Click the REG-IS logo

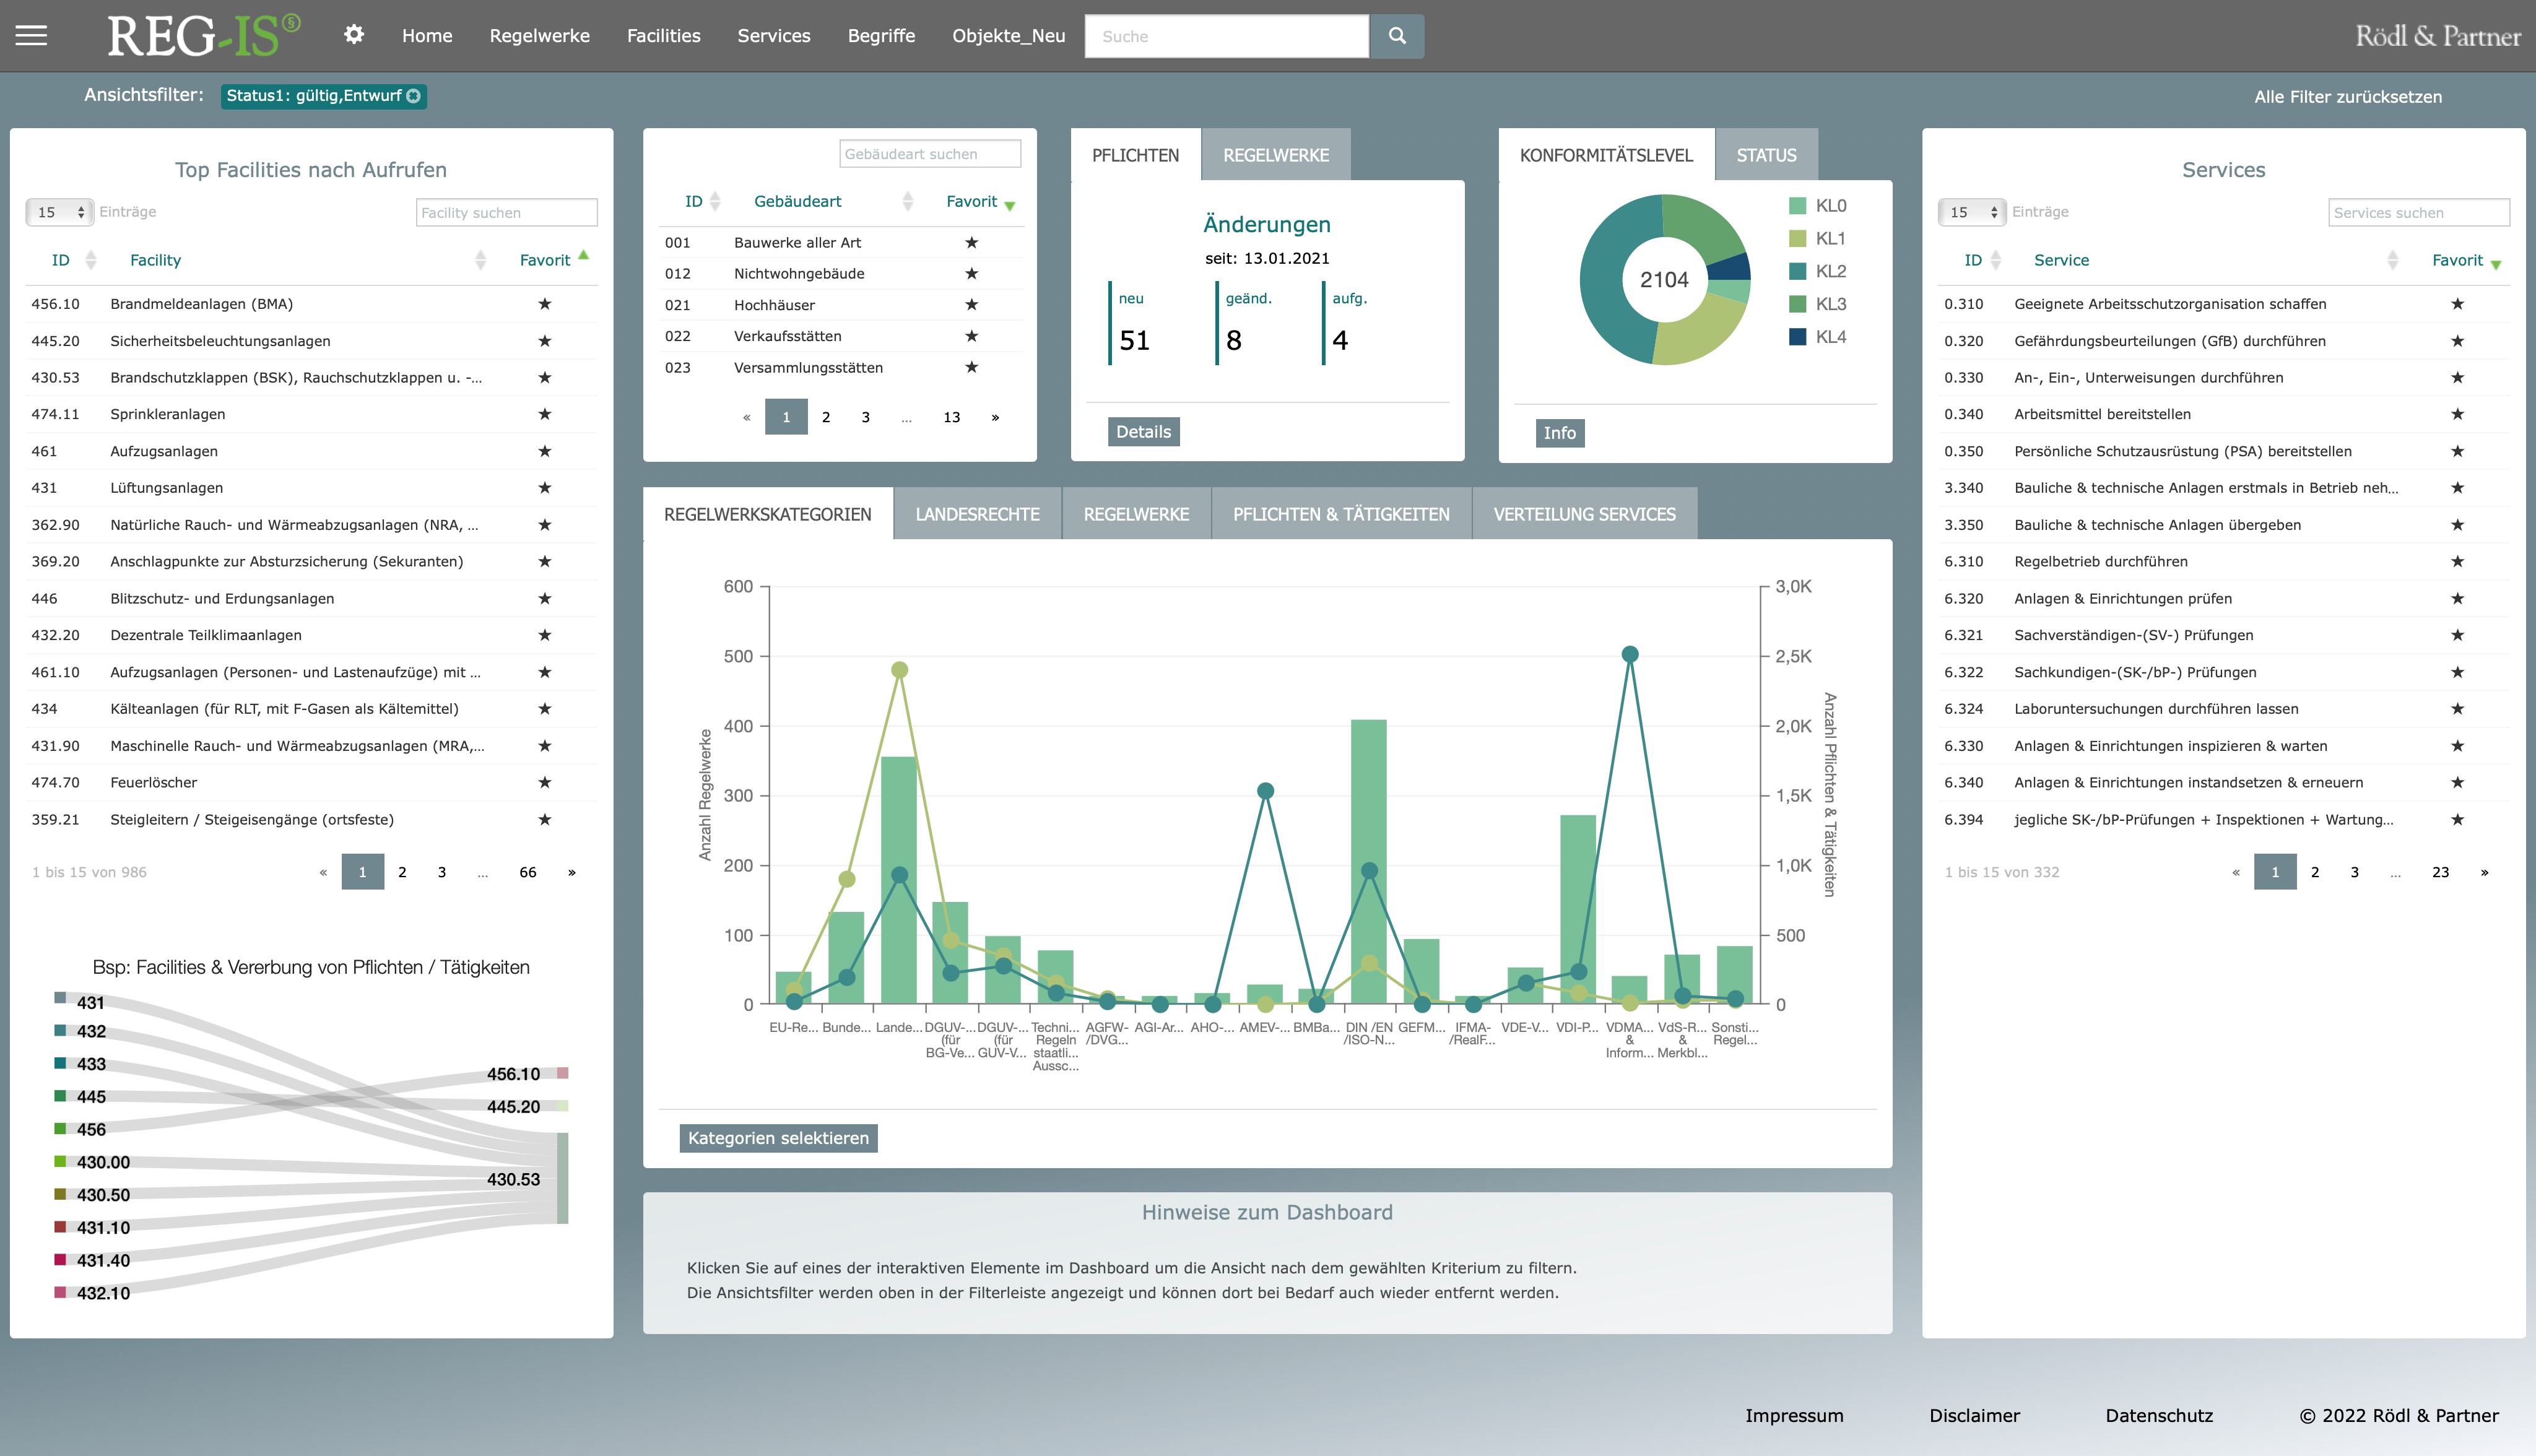(x=203, y=35)
